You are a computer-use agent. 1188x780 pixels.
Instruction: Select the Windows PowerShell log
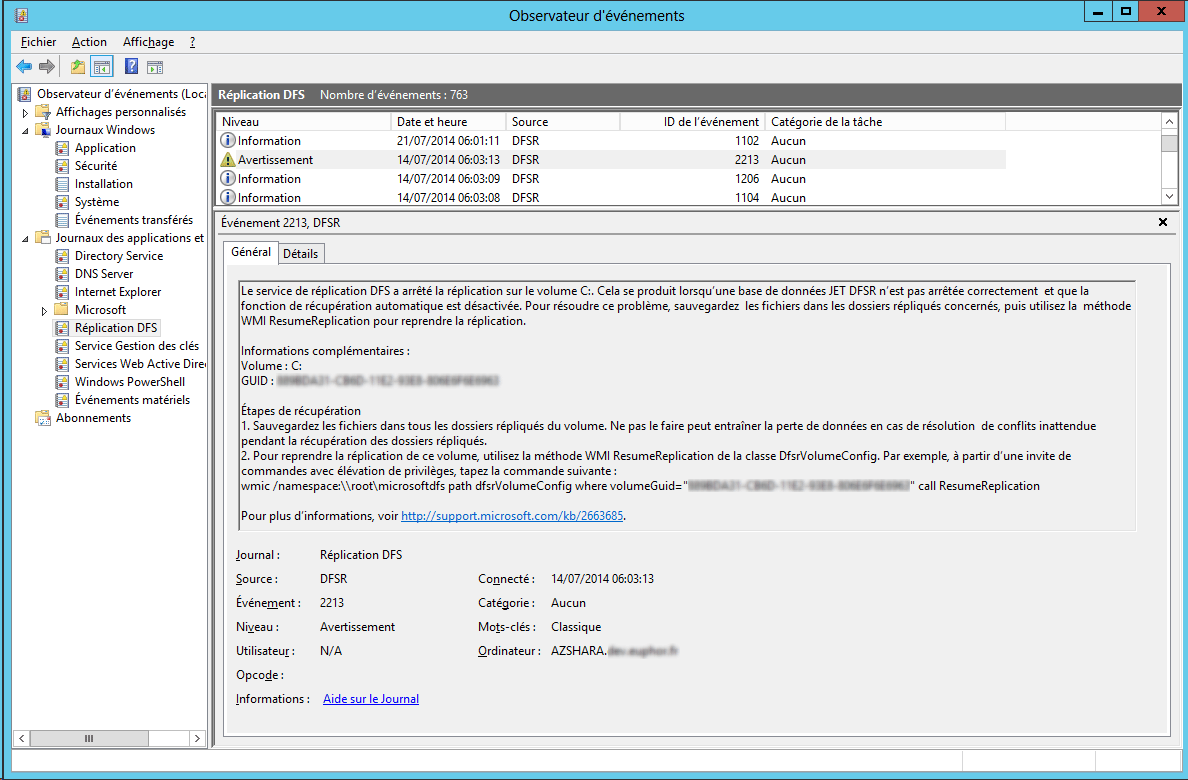click(129, 382)
